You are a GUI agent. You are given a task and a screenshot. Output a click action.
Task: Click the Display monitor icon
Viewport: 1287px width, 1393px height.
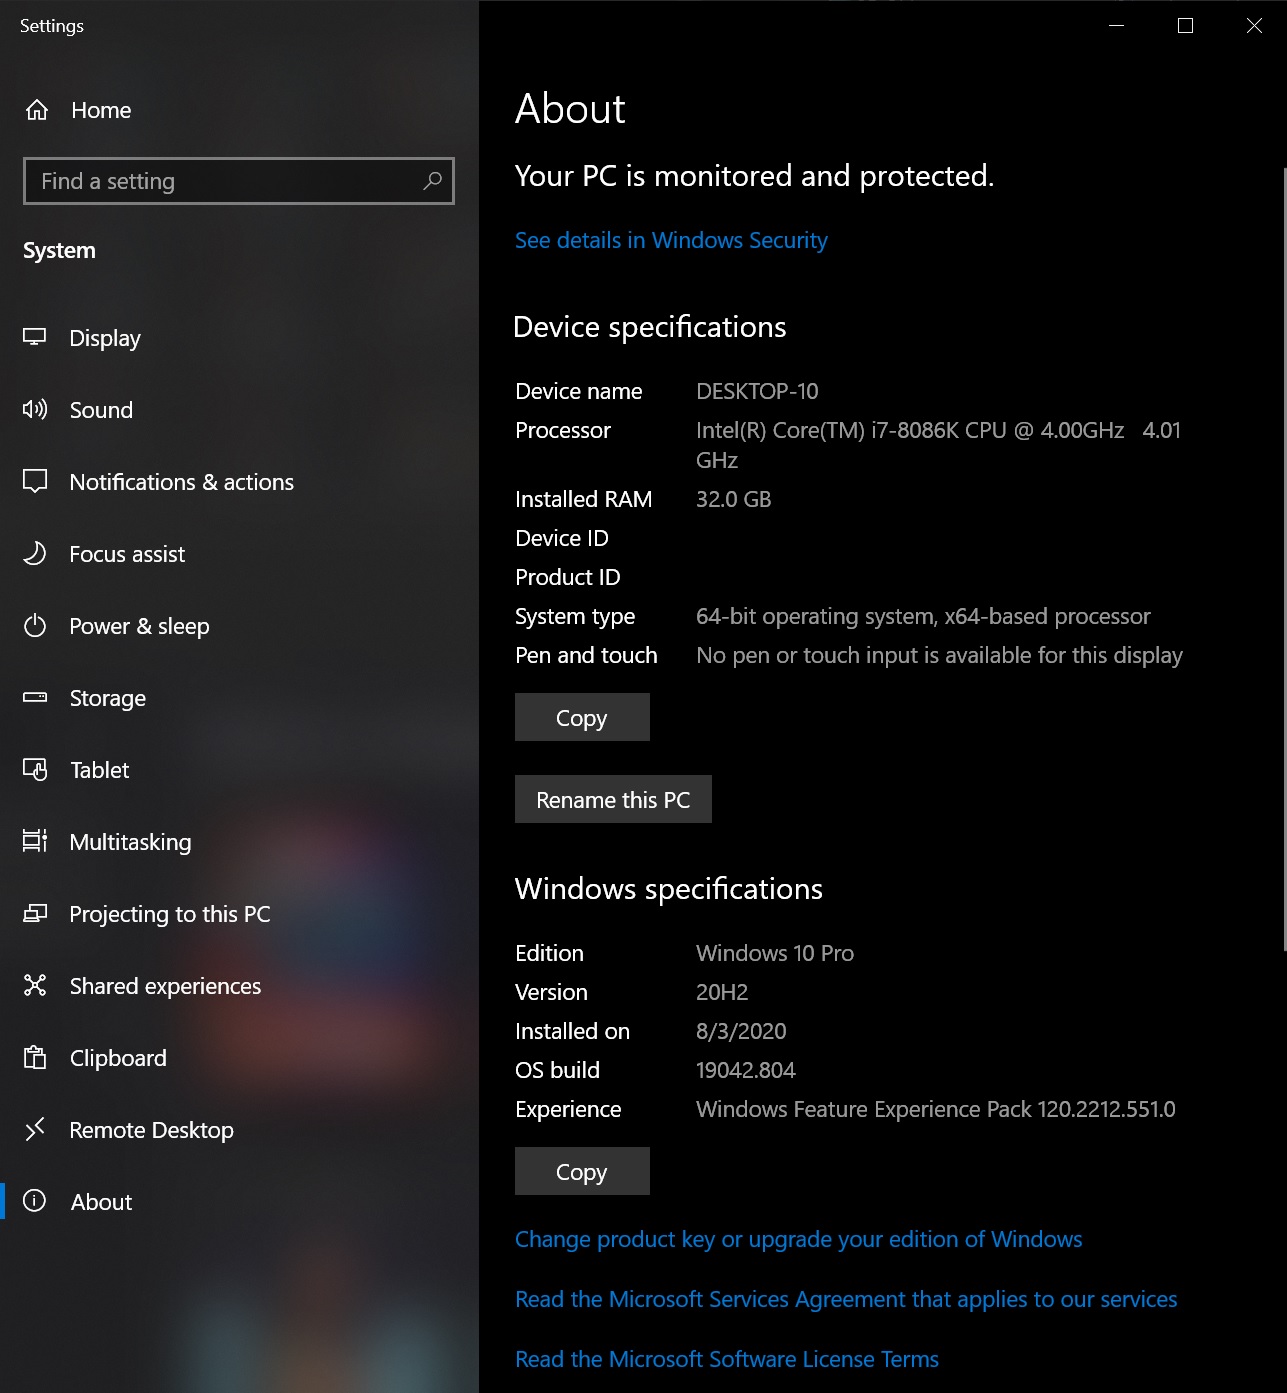pyautogui.click(x=35, y=337)
